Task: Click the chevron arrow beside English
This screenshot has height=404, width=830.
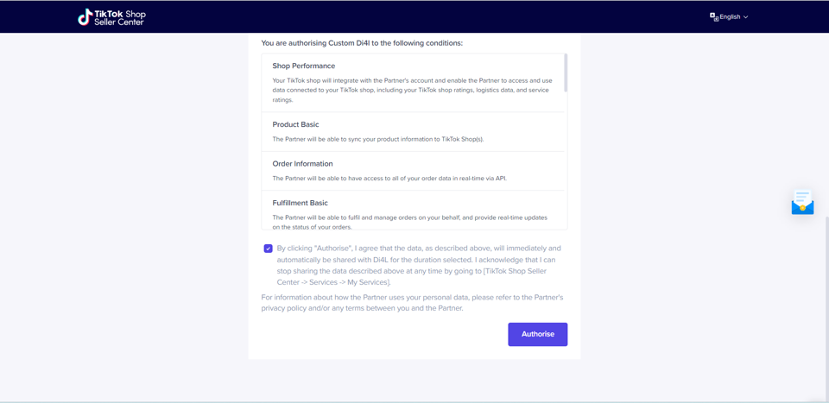Action: [x=746, y=17]
